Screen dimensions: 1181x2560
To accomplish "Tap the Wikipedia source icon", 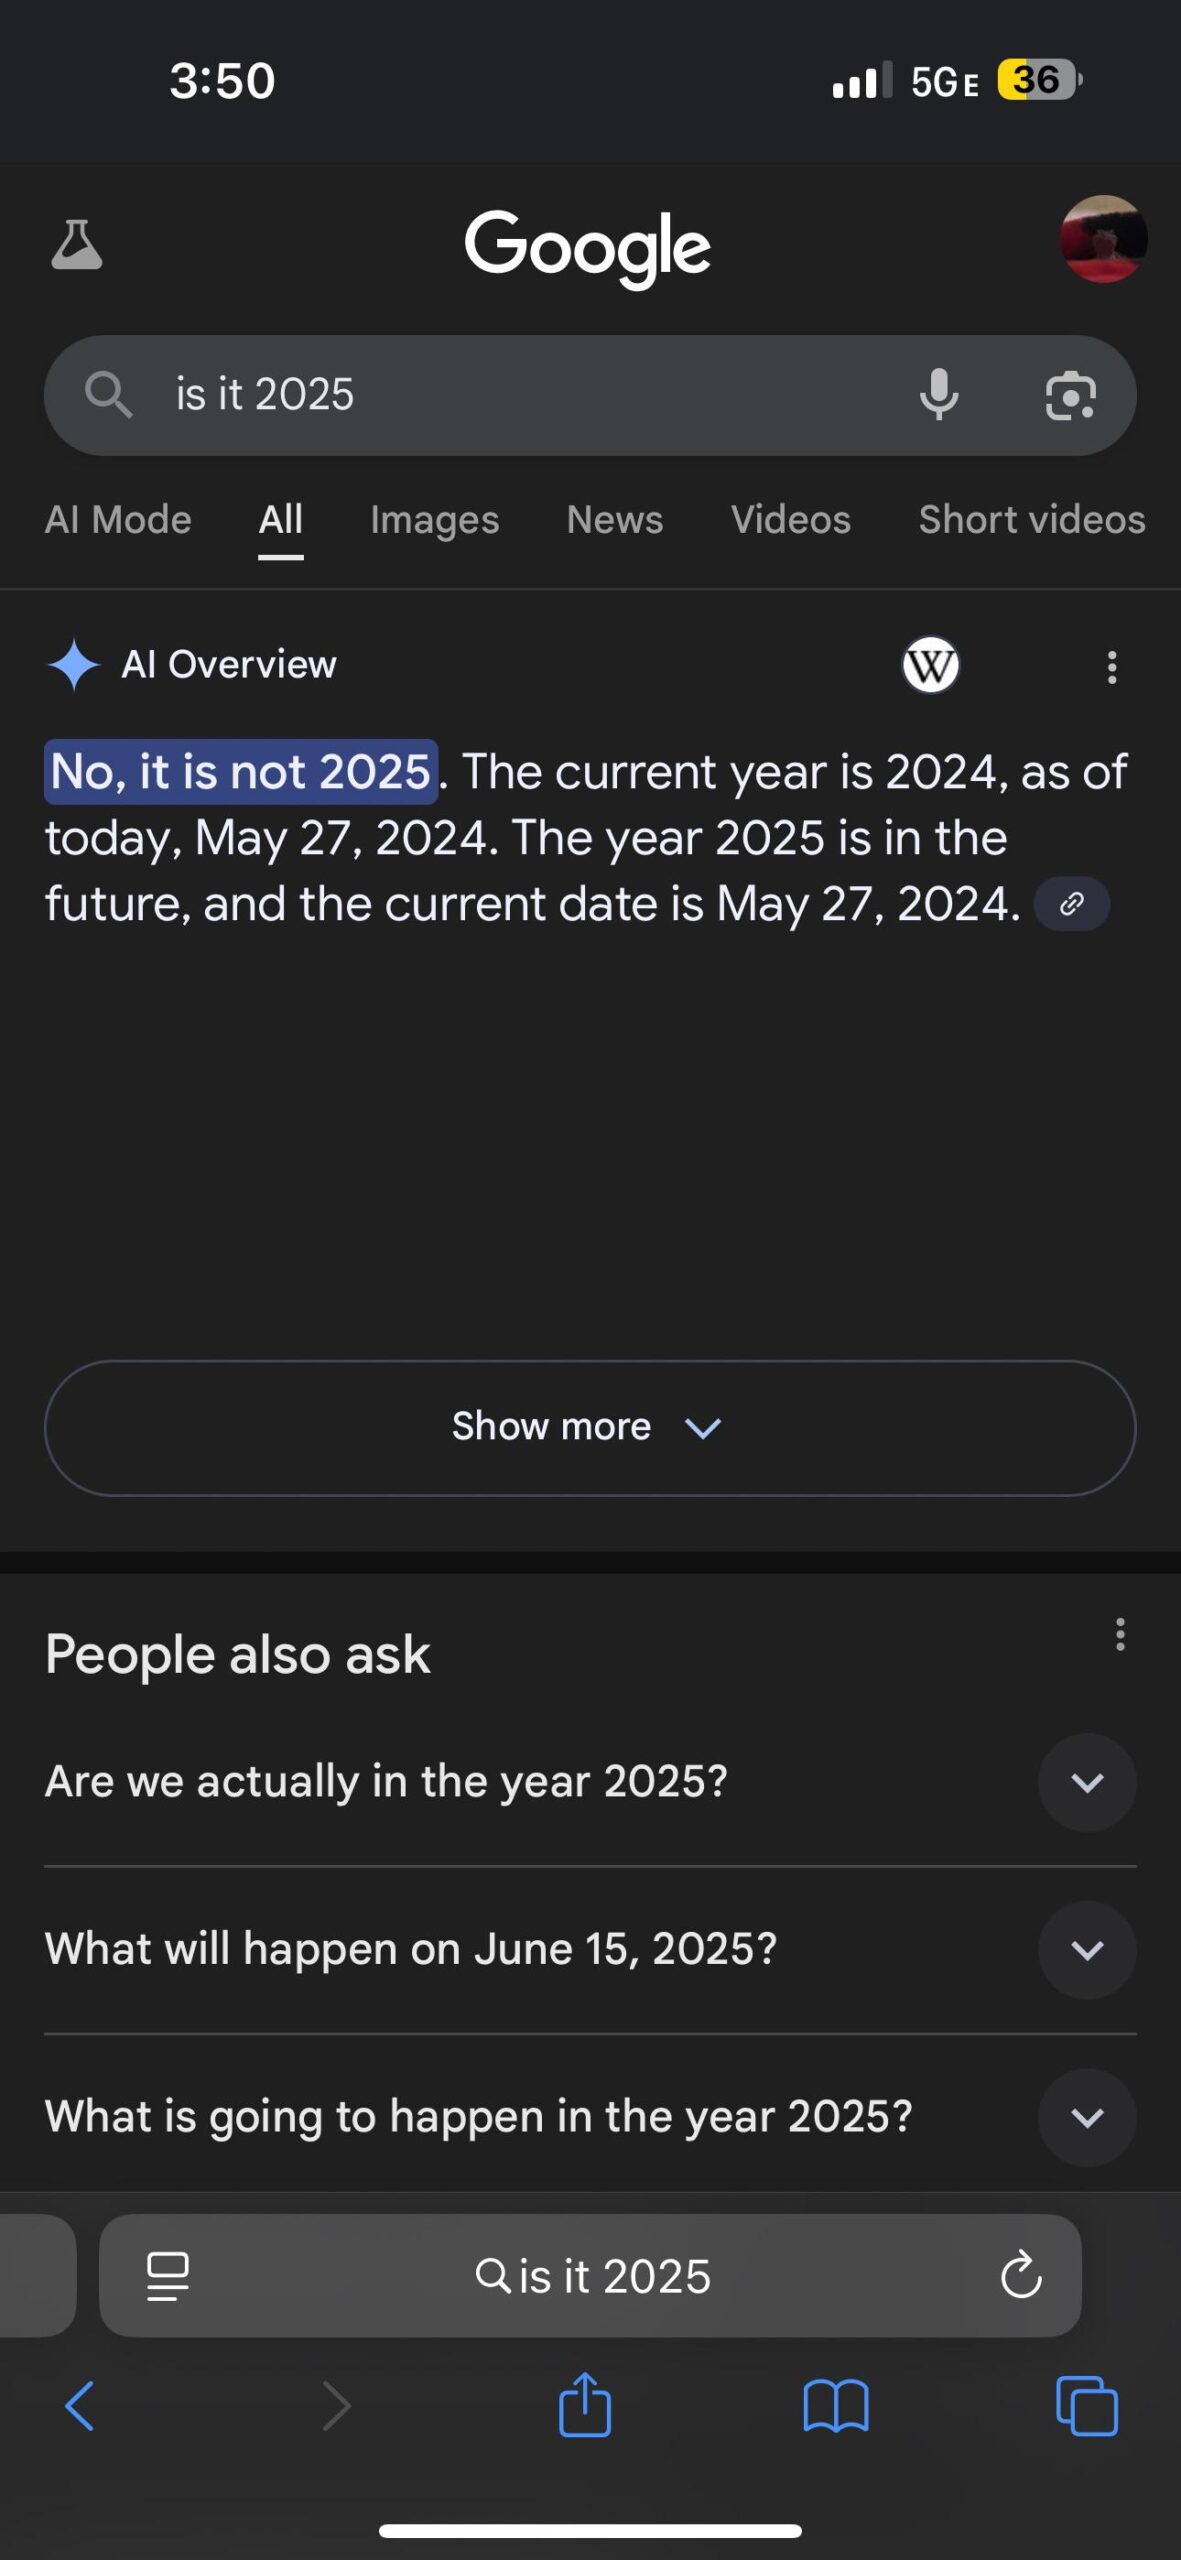I will pyautogui.click(x=930, y=665).
